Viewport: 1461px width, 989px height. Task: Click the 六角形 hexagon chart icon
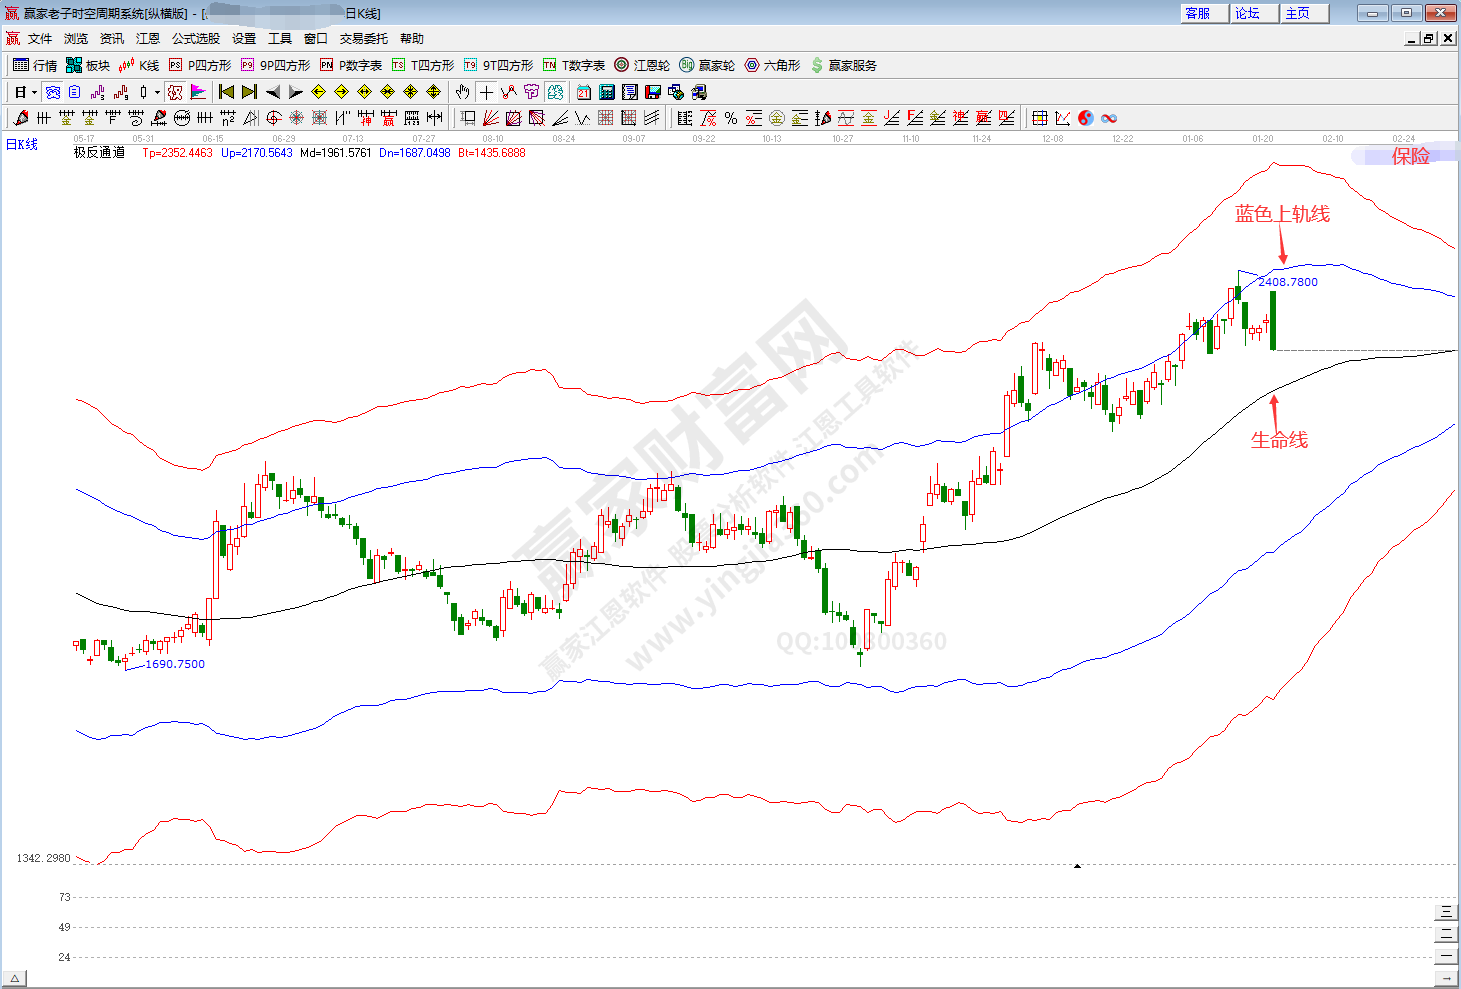772,65
